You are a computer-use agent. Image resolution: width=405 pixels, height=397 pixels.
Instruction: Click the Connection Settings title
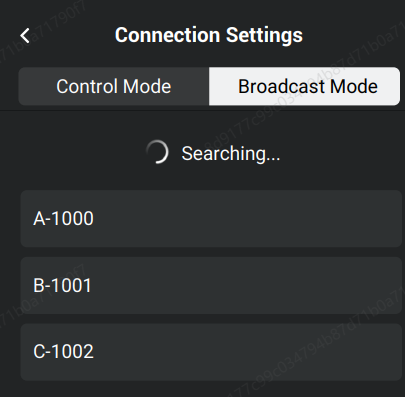[209, 35]
